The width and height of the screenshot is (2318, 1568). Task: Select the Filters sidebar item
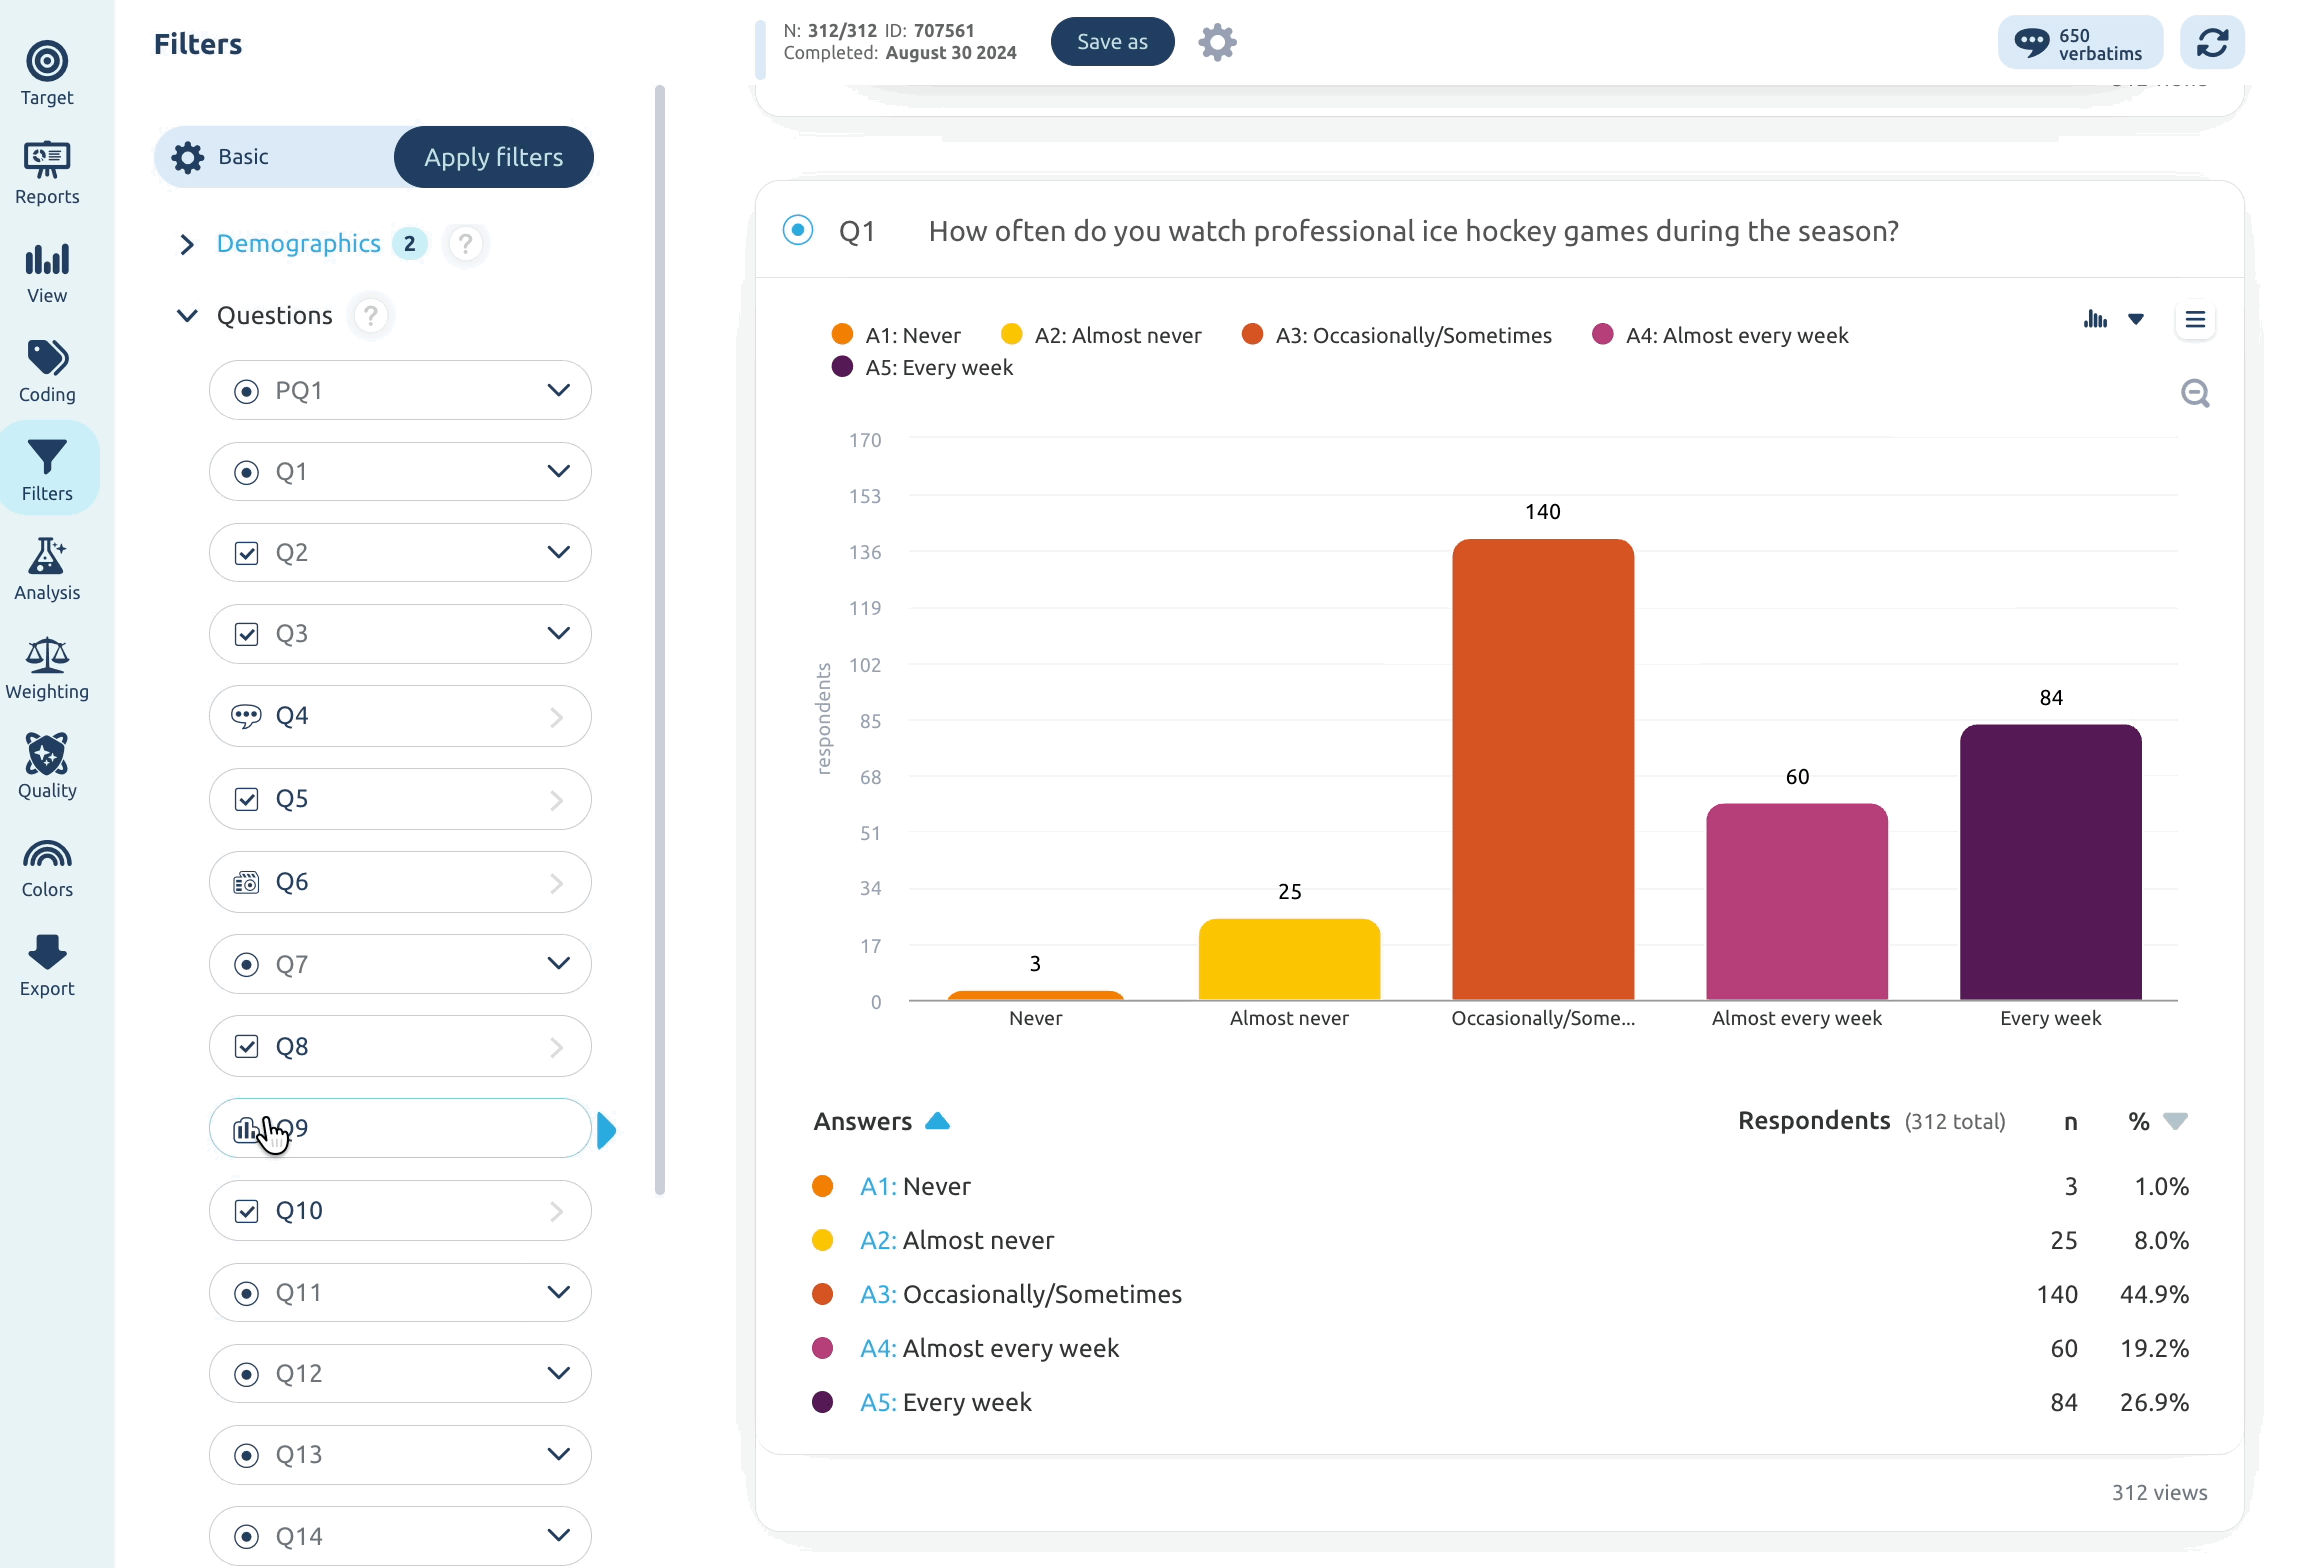47,470
